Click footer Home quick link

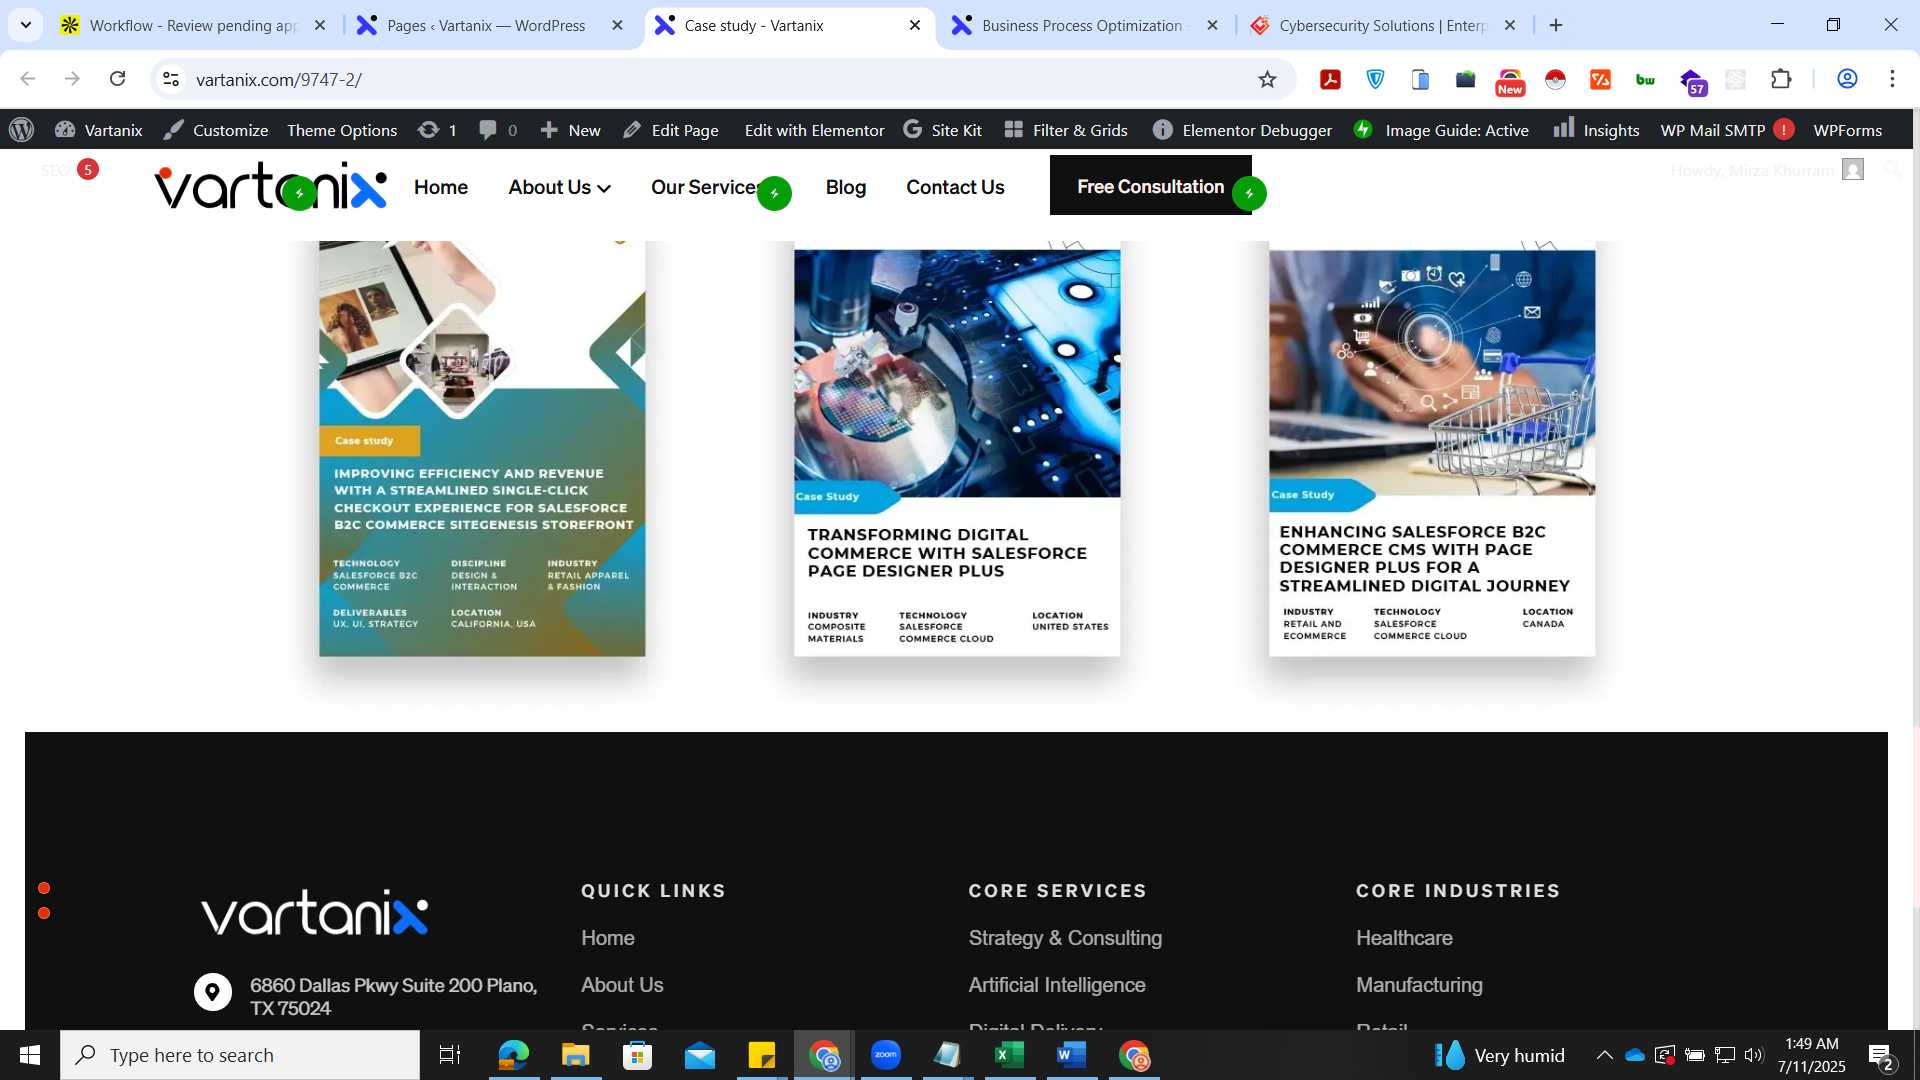[x=608, y=938]
